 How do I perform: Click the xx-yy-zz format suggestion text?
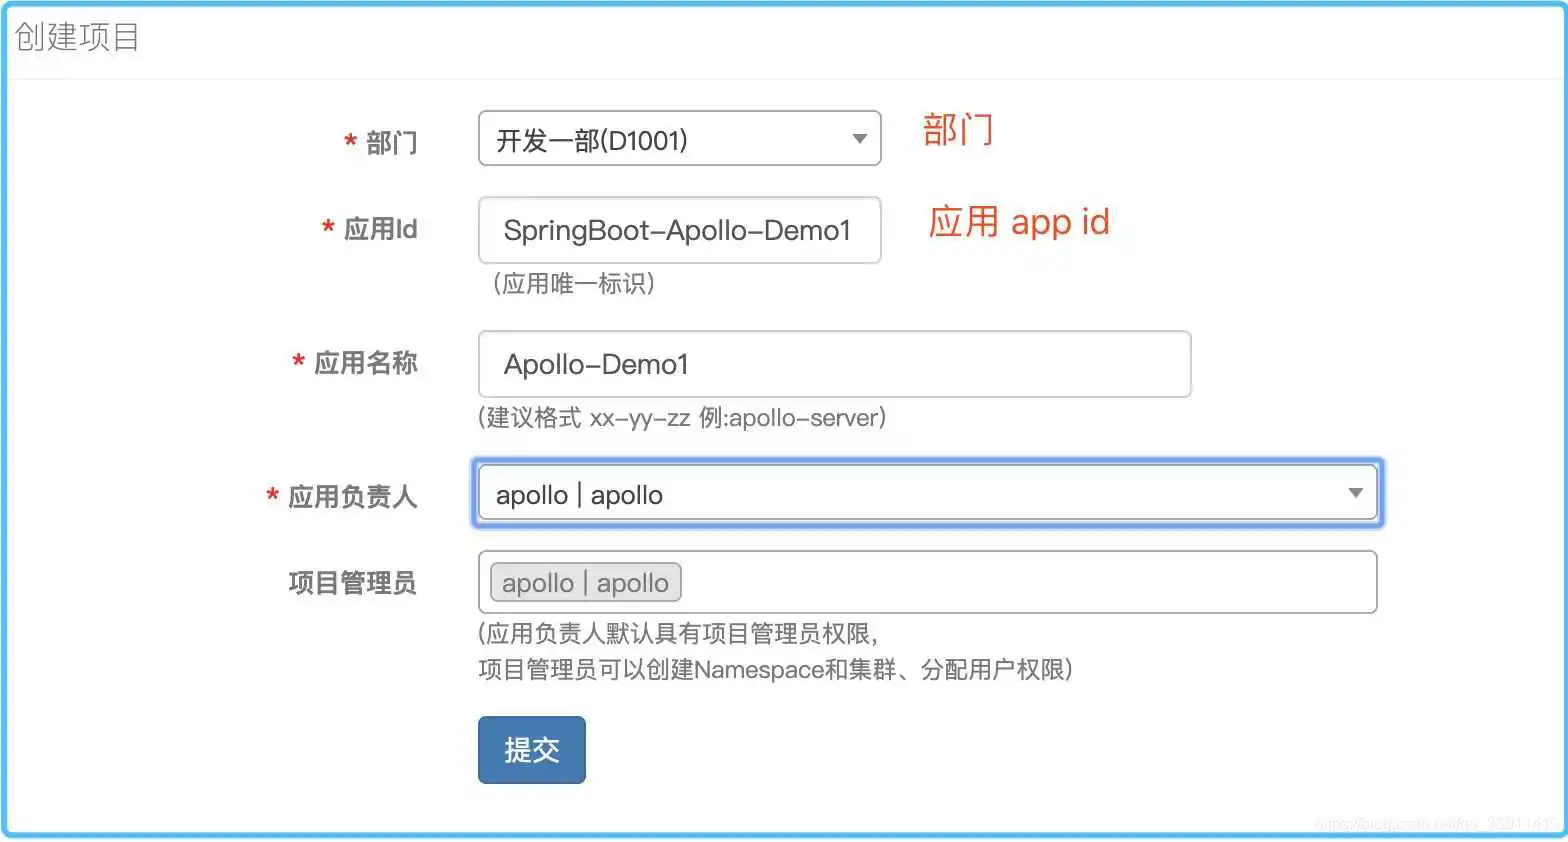[681, 418]
